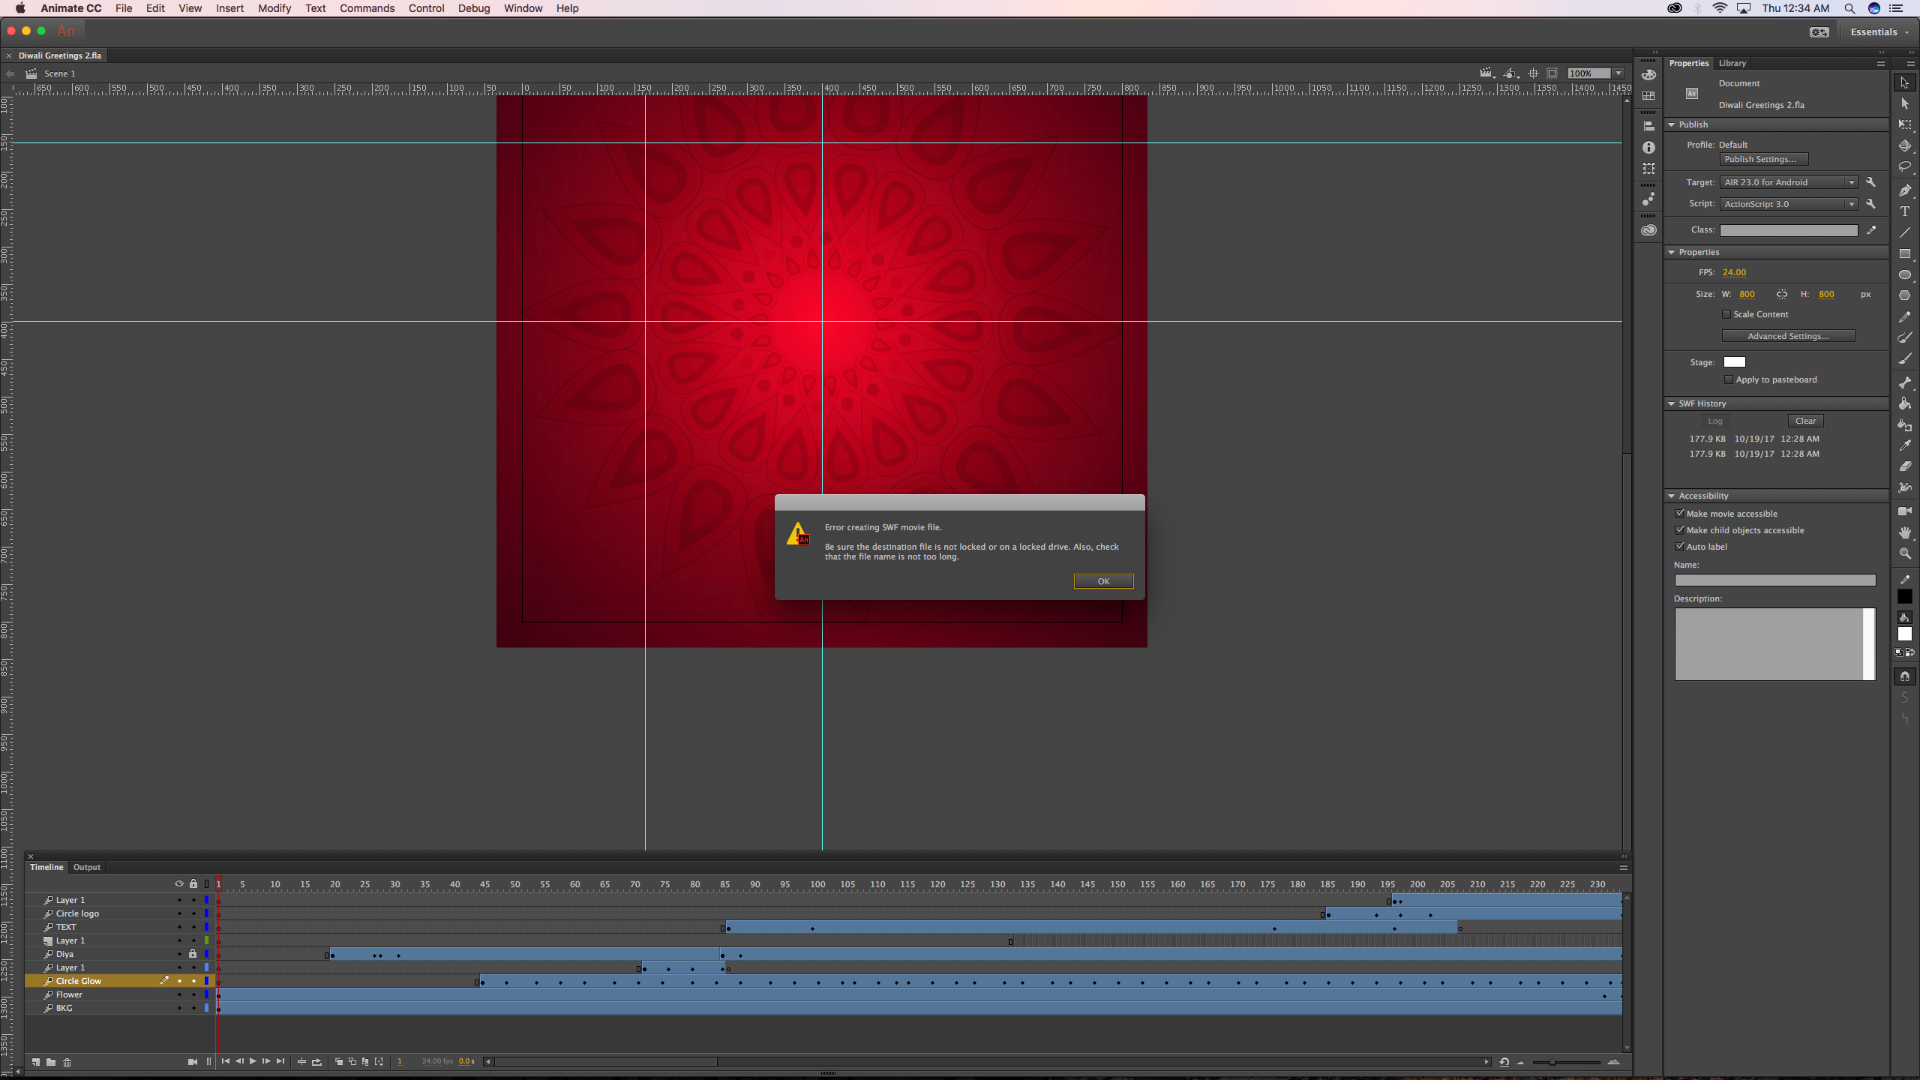1920x1080 pixels.
Task: Open the Info panel icon
Action: click(x=1649, y=147)
